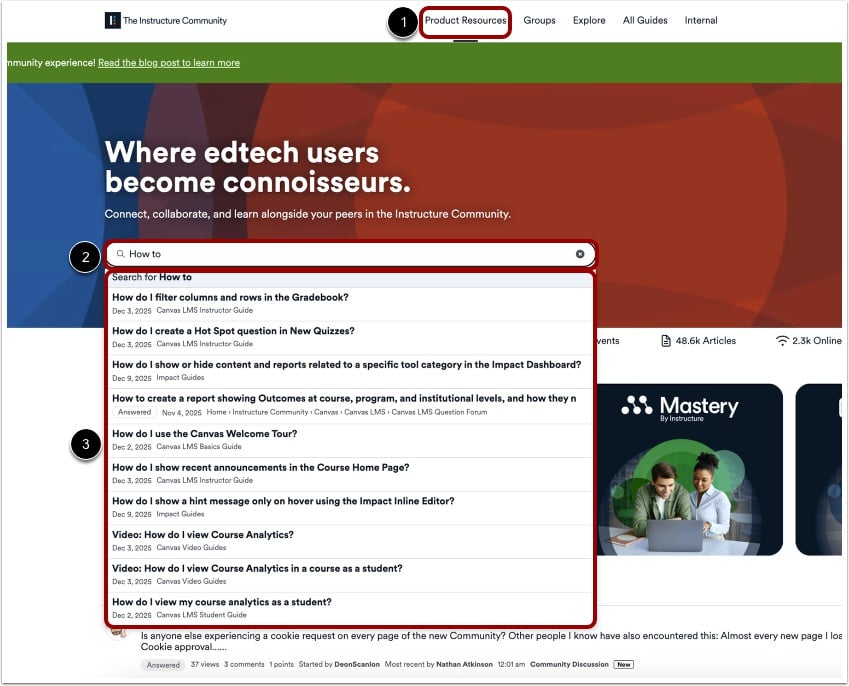
Task: Open the Mastery by Instructure card
Action: [689, 469]
